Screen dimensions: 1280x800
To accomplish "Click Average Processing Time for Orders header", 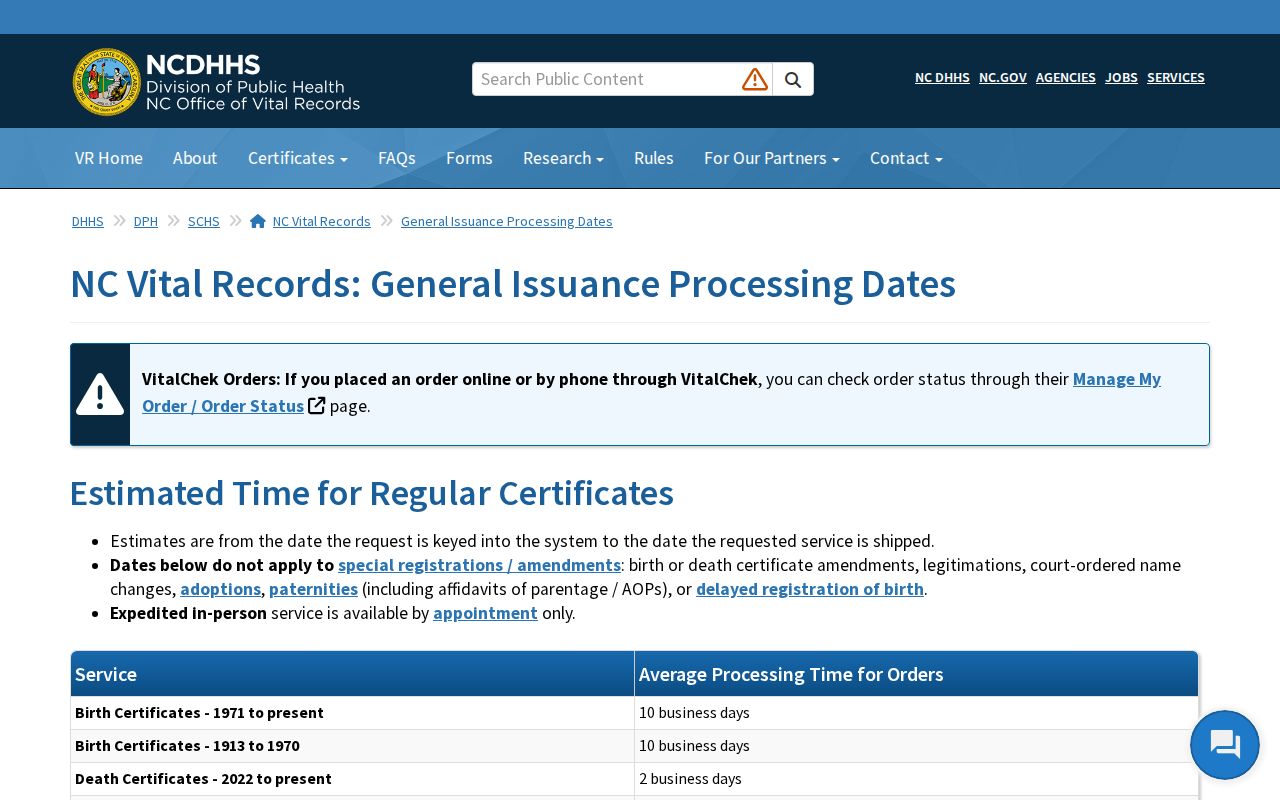I will (916, 674).
